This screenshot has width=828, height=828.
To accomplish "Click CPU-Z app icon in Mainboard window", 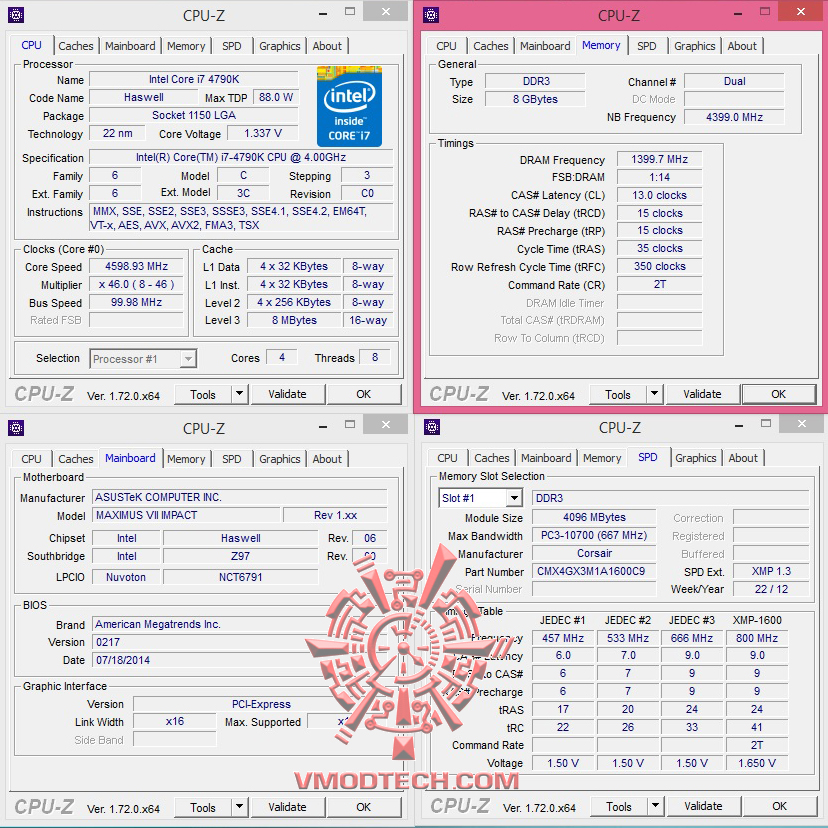I will (16, 428).
